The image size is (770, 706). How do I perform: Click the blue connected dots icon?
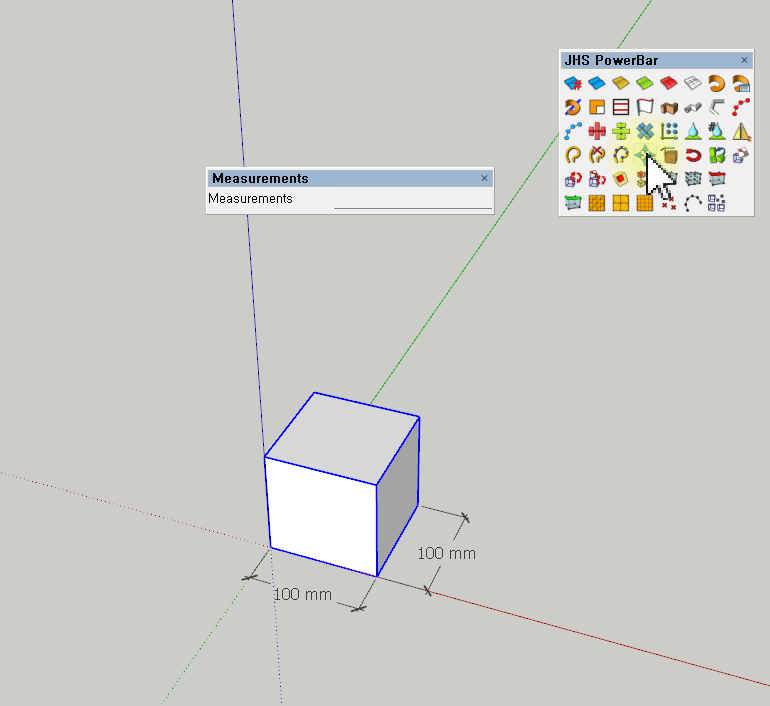[573, 131]
